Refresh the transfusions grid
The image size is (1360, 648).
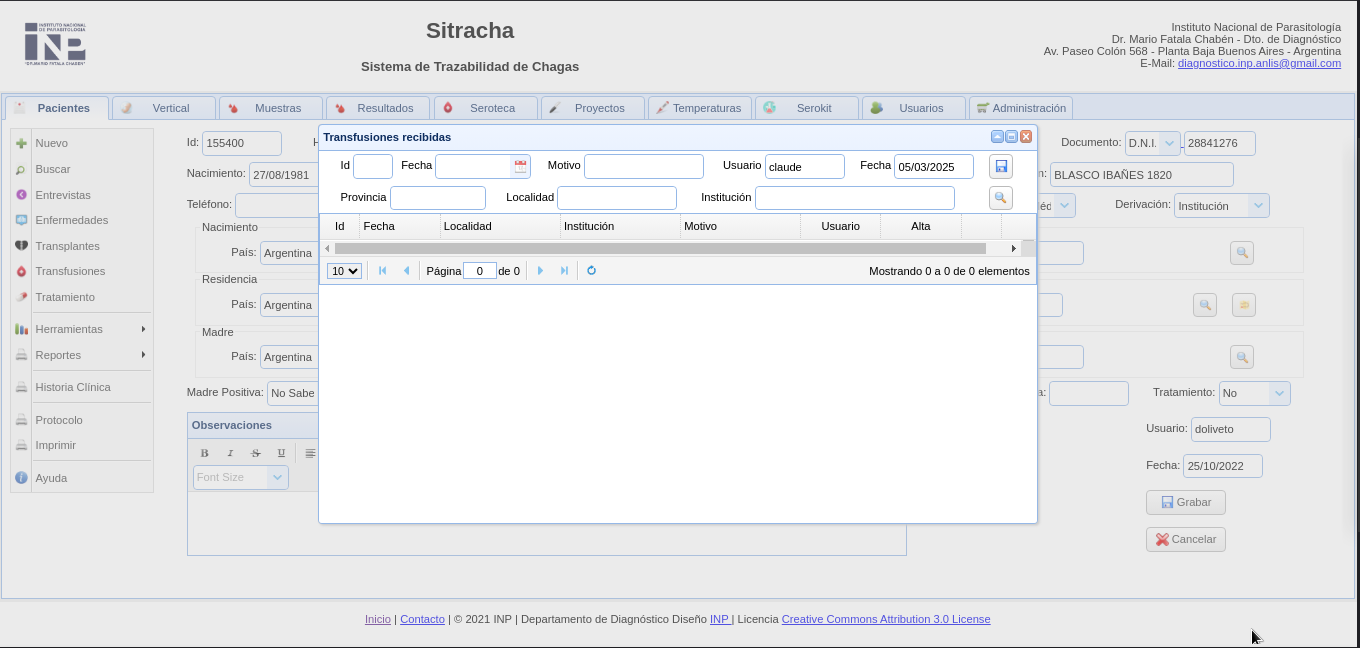tap(591, 271)
